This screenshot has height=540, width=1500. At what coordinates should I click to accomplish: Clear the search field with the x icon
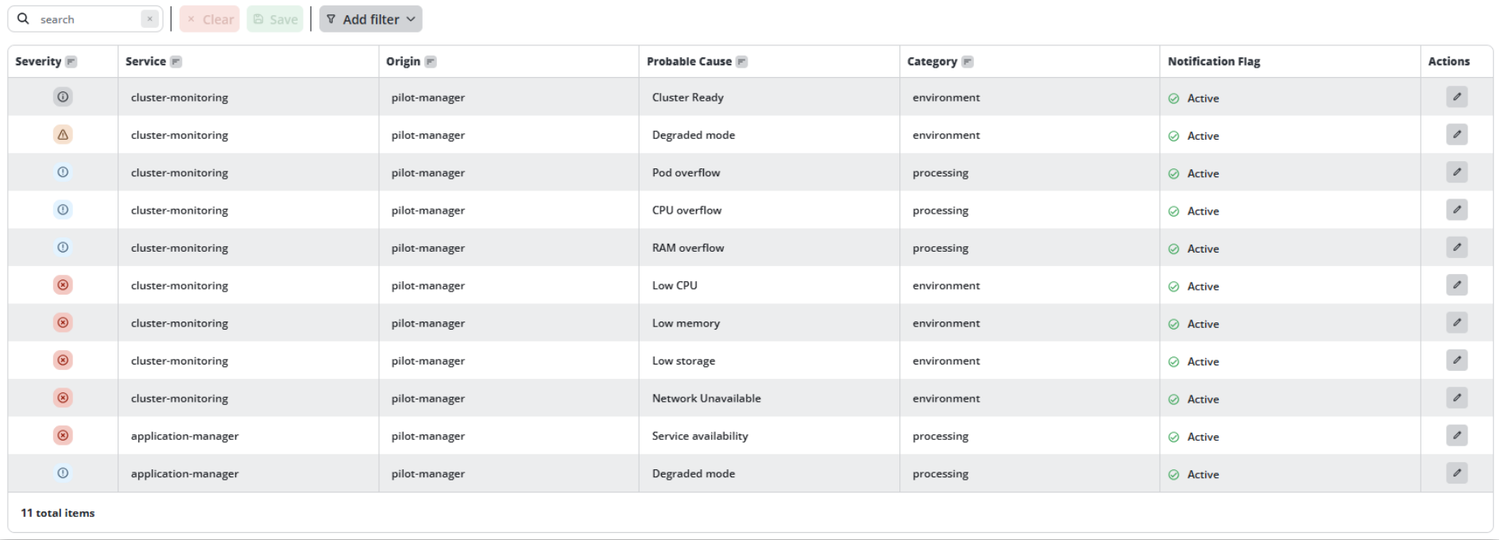149,19
